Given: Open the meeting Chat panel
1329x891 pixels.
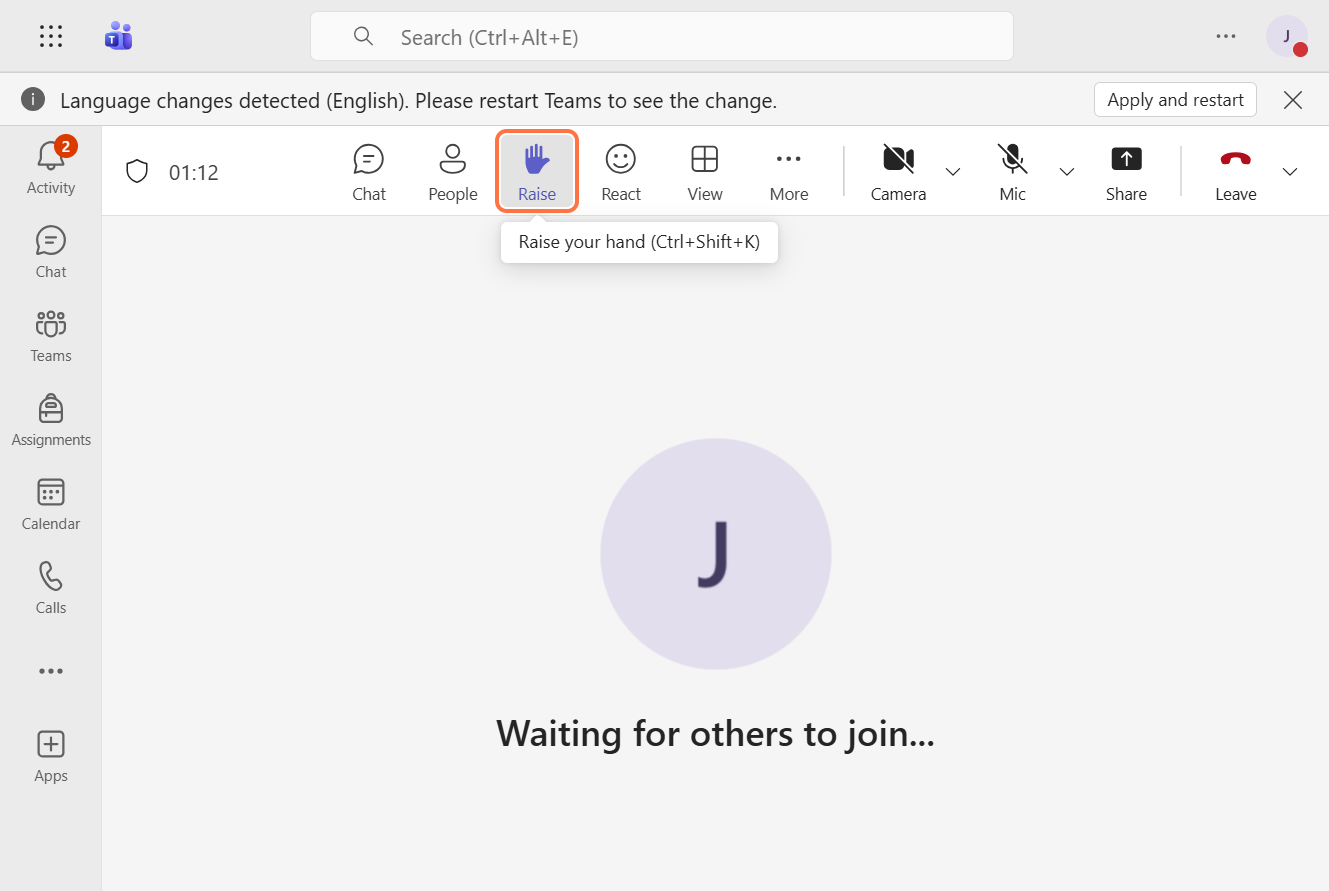Looking at the screenshot, I should click(x=368, y=172).
